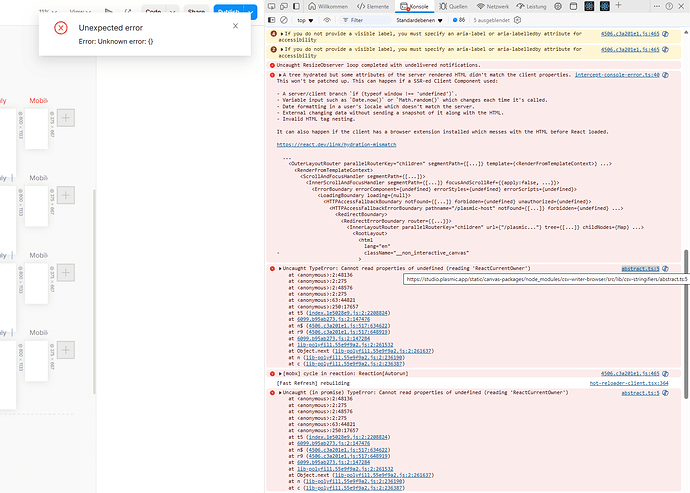Select the red highlighted Mobile artboard label
Viewport: 690px width, 493px height.
[x=39, y=101]
